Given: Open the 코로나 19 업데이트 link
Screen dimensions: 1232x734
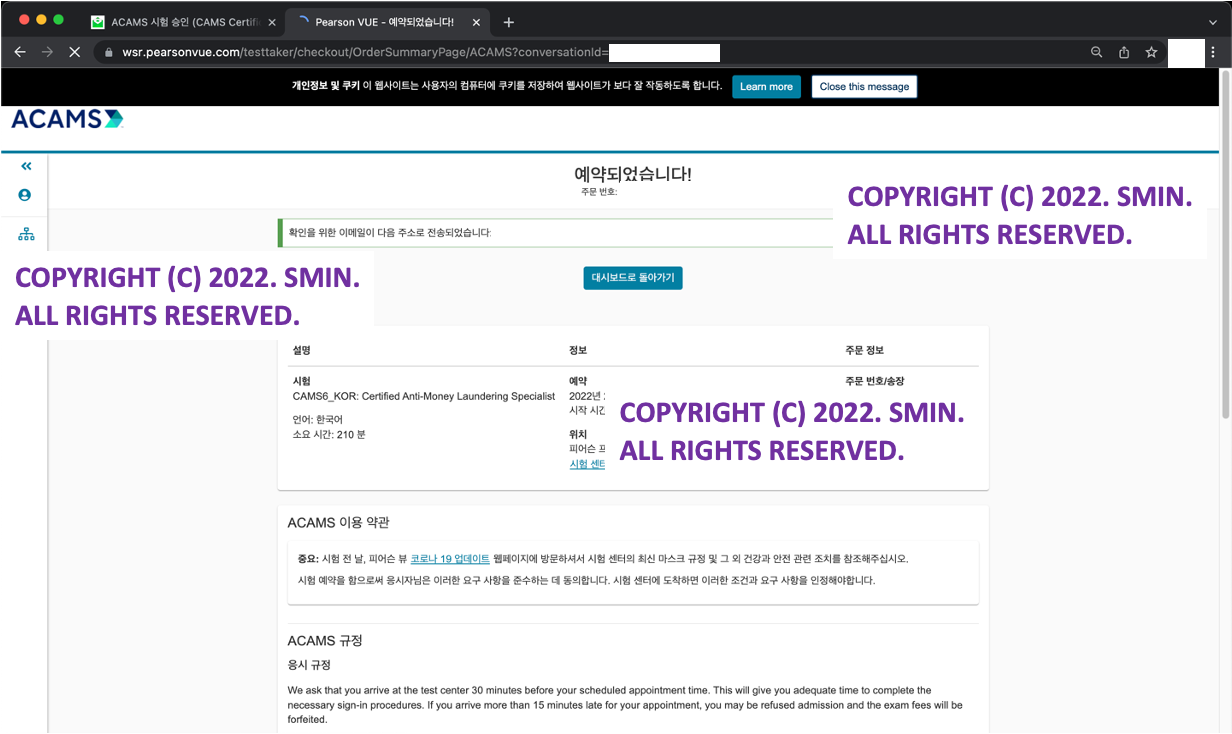Looking at the screenshot, I should pos(450,559).
